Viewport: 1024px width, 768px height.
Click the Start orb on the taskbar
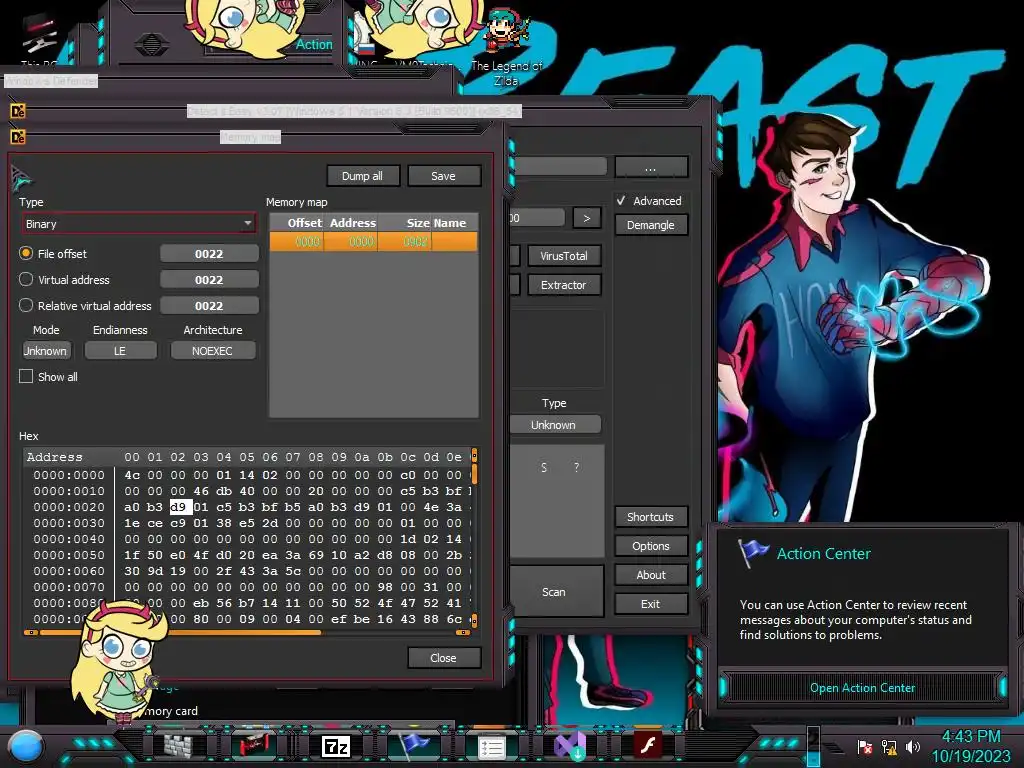[x=26, y=746]
